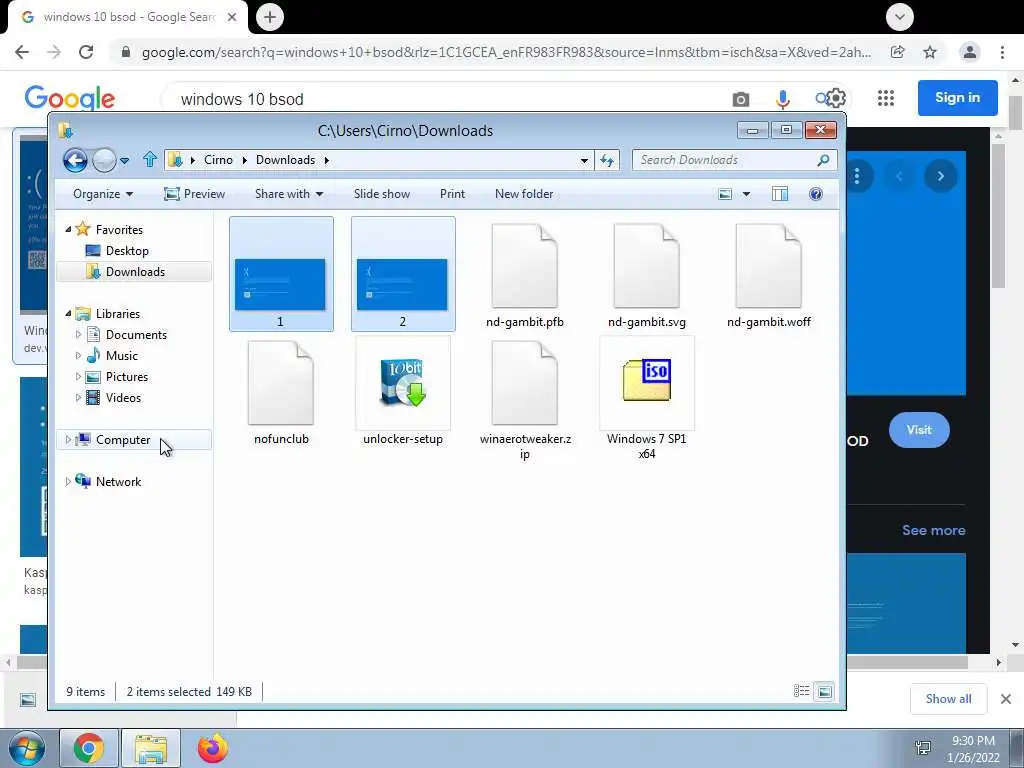Switch to large icons view in status bar
This screenshot has width=1024, height=768.
click(824, 691)
